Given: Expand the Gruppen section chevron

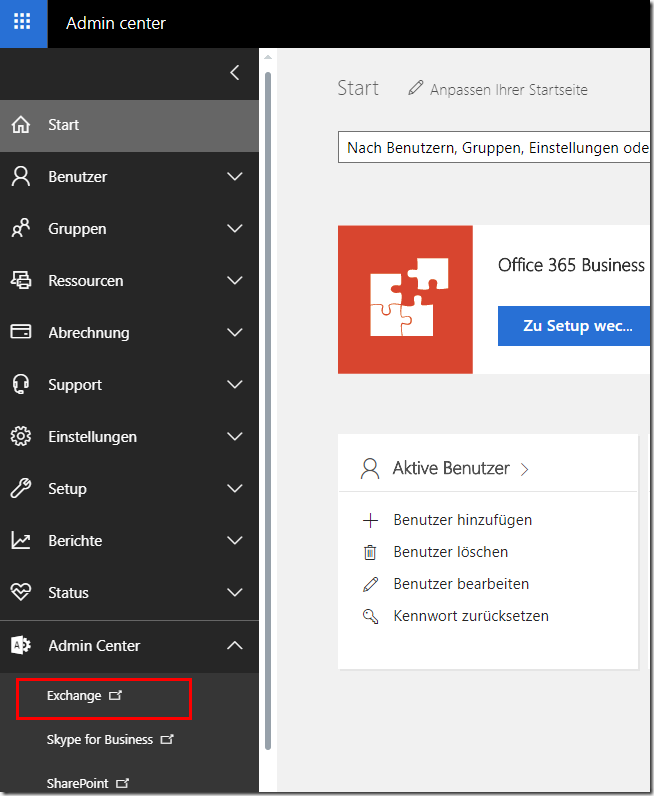Looking at the screenshot, I should pos(235,229).
